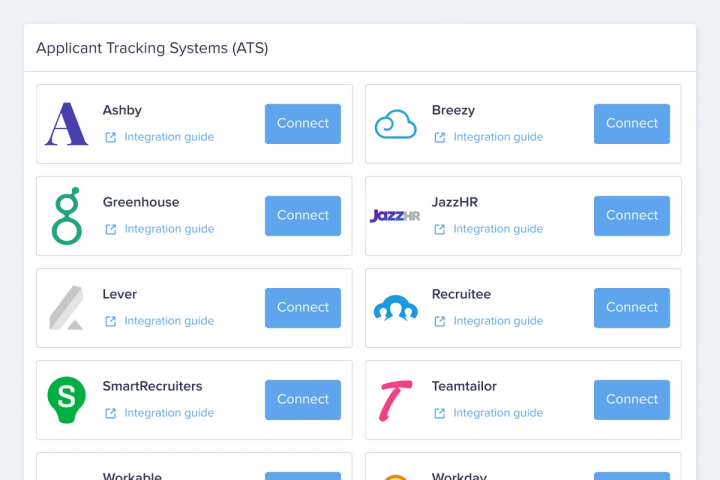Image resolution: width=720 pixels, height=480 pixels.
Task: Open Ashby Integration guide link
Action: point(169,137)
